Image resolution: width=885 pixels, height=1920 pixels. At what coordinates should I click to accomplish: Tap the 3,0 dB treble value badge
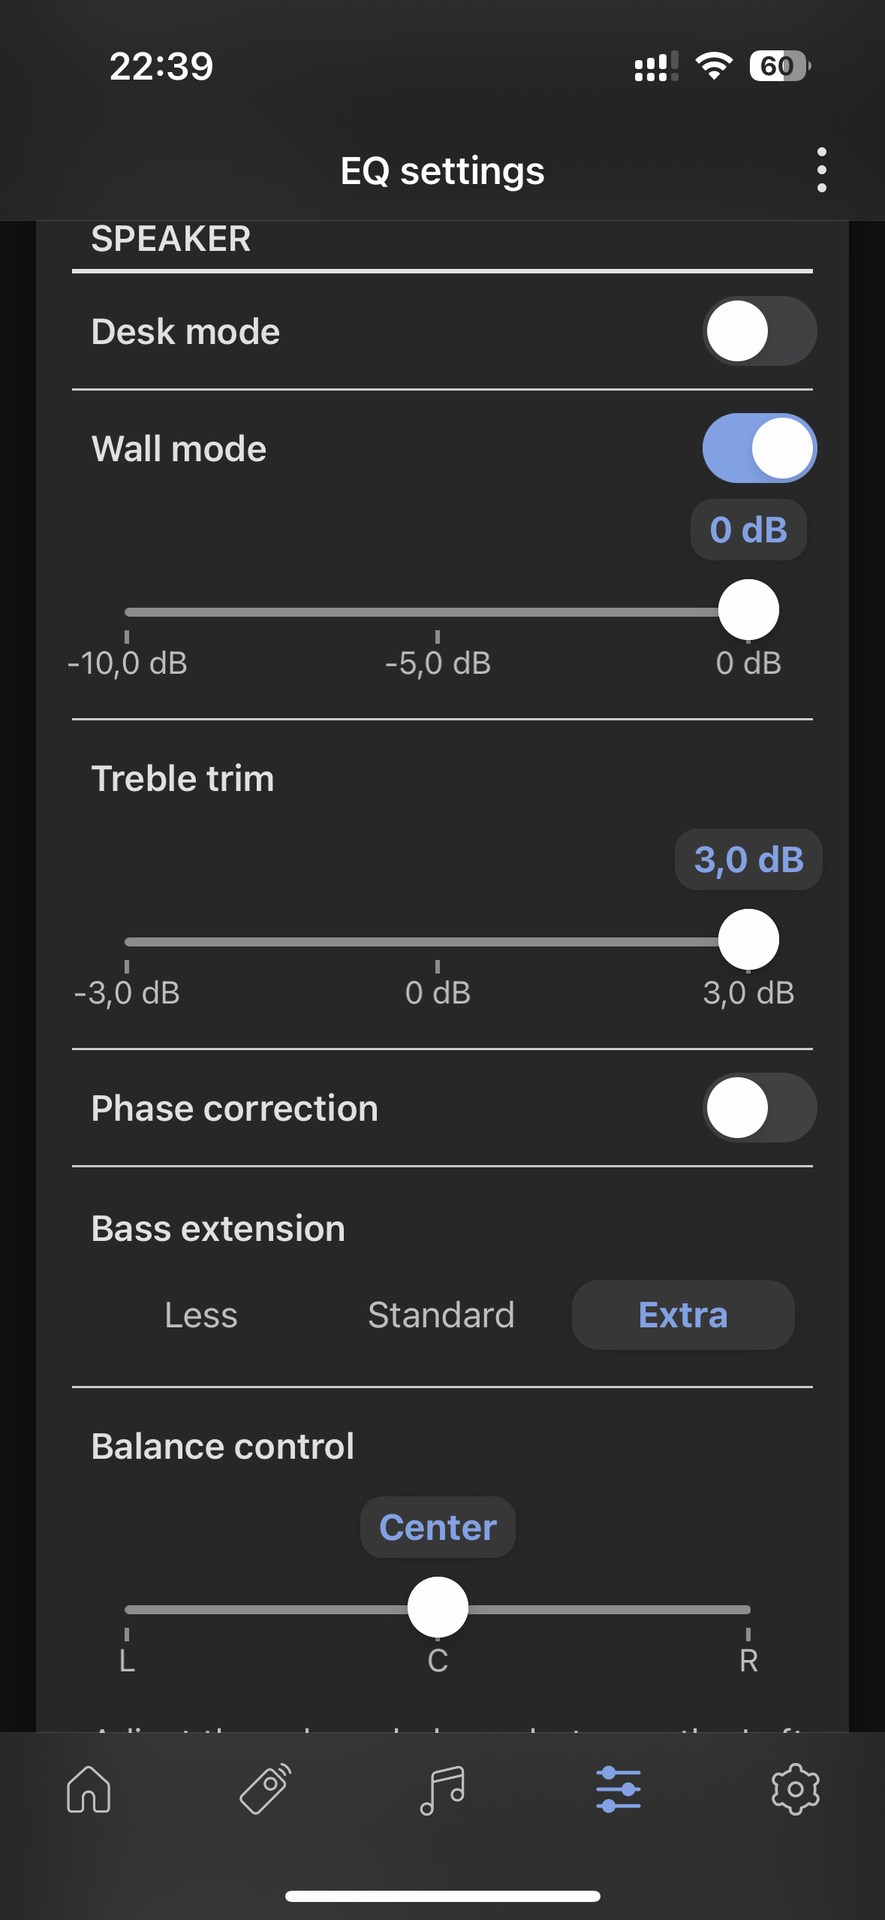pyautogui.click(x=749, y=859)
